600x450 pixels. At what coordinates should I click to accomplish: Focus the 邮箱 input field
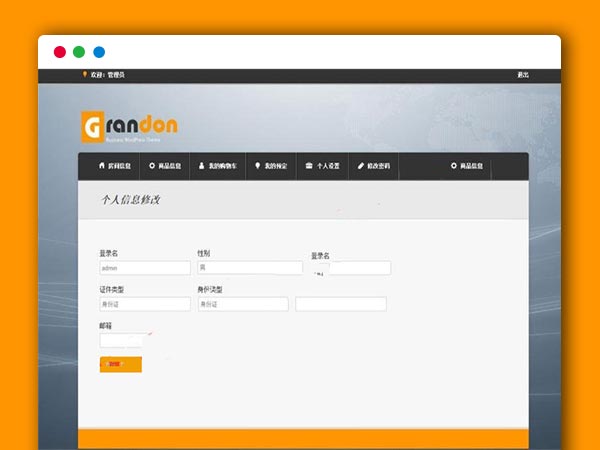coord(122,340)
